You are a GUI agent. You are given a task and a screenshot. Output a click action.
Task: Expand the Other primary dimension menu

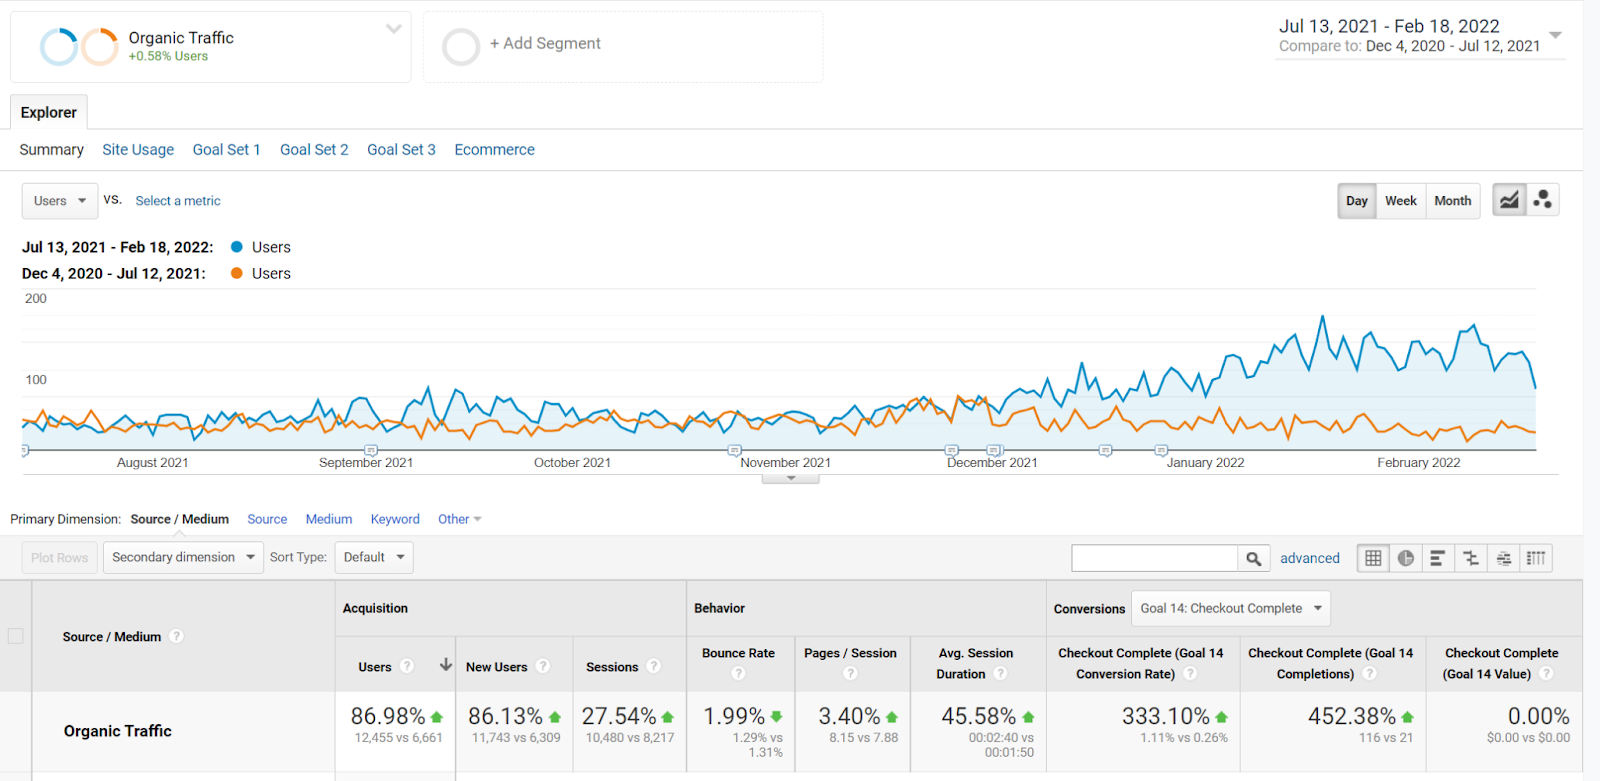point(460,519)
